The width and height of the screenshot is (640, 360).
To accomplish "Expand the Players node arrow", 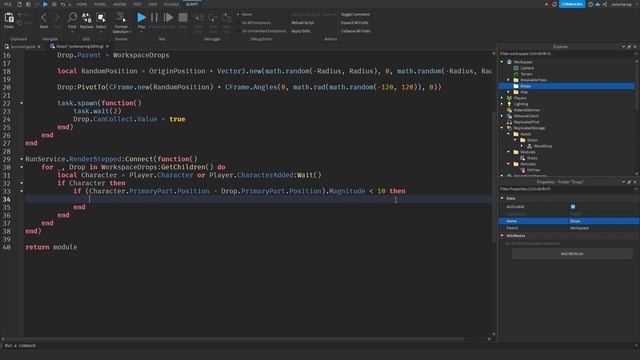I will point(502,98).
